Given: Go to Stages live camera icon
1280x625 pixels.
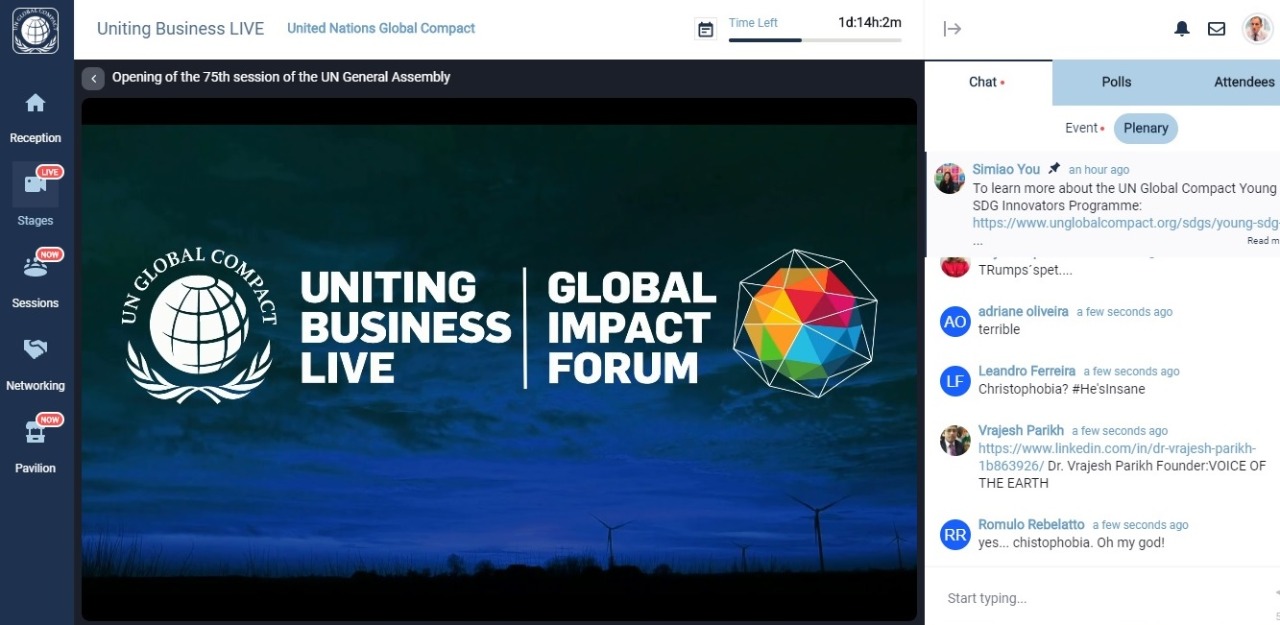Looking at the screenshot, I should [36, 185].
